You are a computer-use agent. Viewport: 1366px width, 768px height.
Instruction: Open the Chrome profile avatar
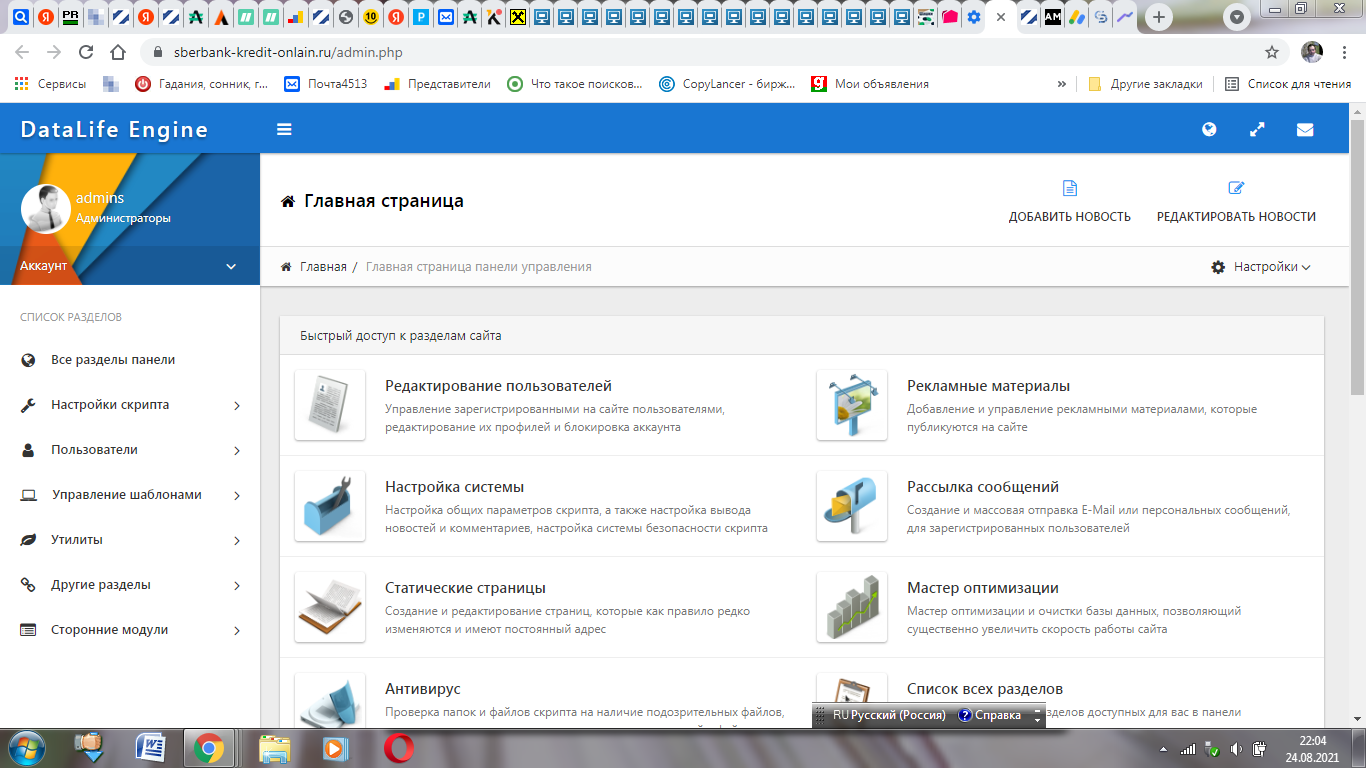click(x=1312, y=52)
